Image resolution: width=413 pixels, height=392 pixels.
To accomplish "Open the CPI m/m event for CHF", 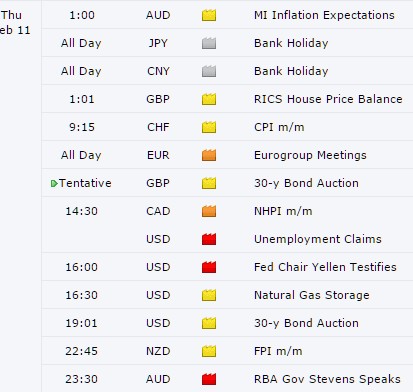I will [x=279, y=127].
